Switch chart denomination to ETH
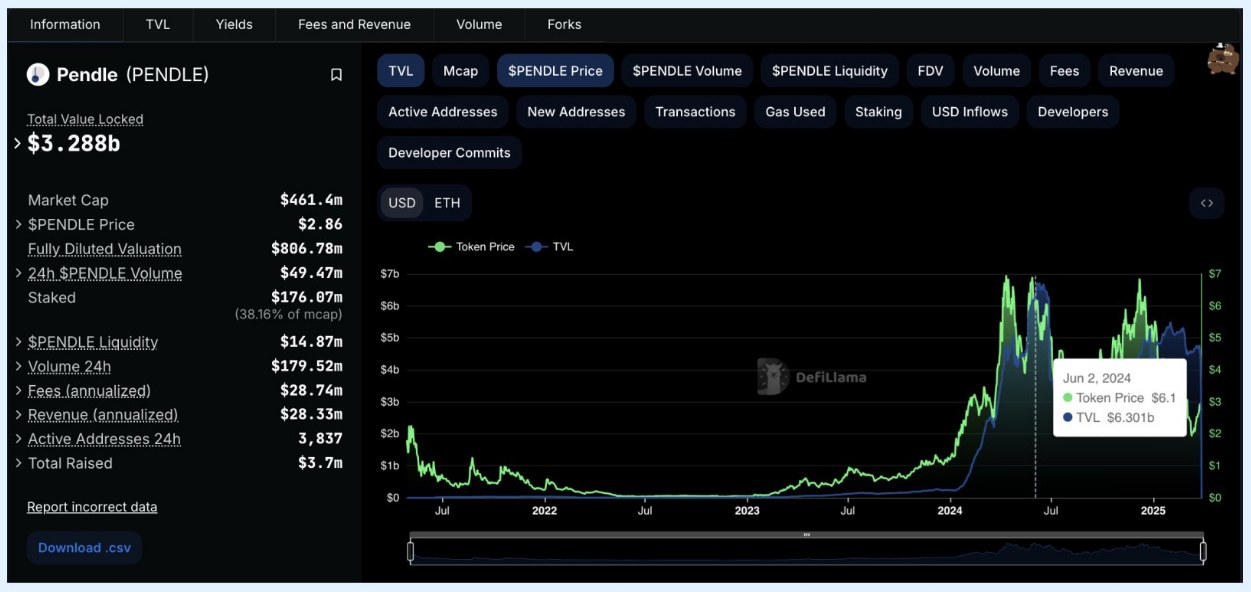Viewport: 1251px width, 592px height. point(447,203)
